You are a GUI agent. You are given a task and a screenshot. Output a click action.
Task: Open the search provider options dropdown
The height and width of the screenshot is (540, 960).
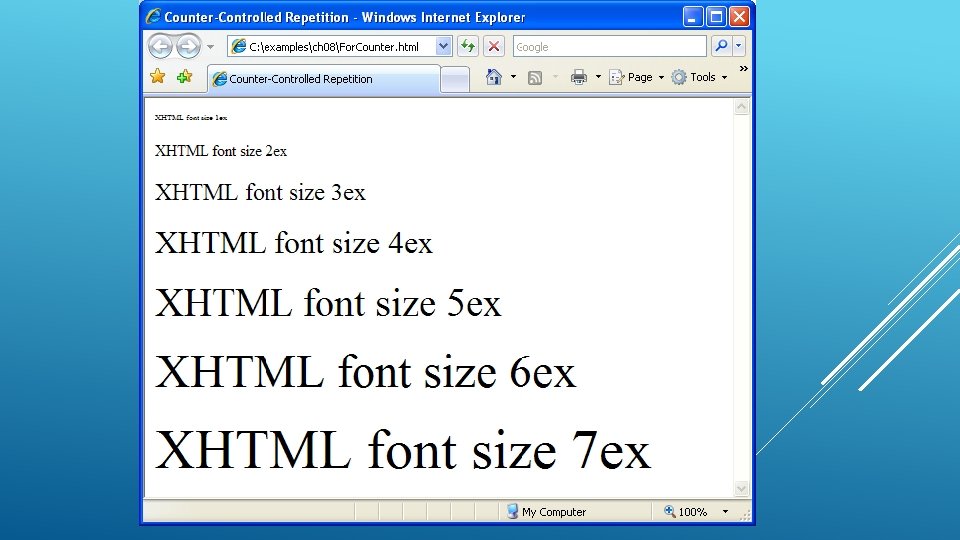coord(738,46)
